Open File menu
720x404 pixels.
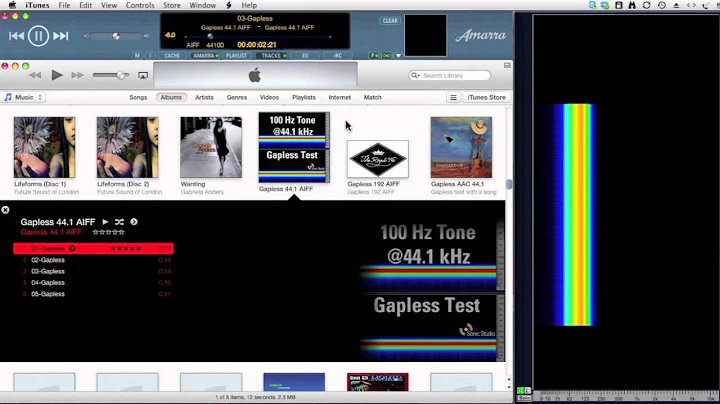pyautogui.click(x=64, y=5)
